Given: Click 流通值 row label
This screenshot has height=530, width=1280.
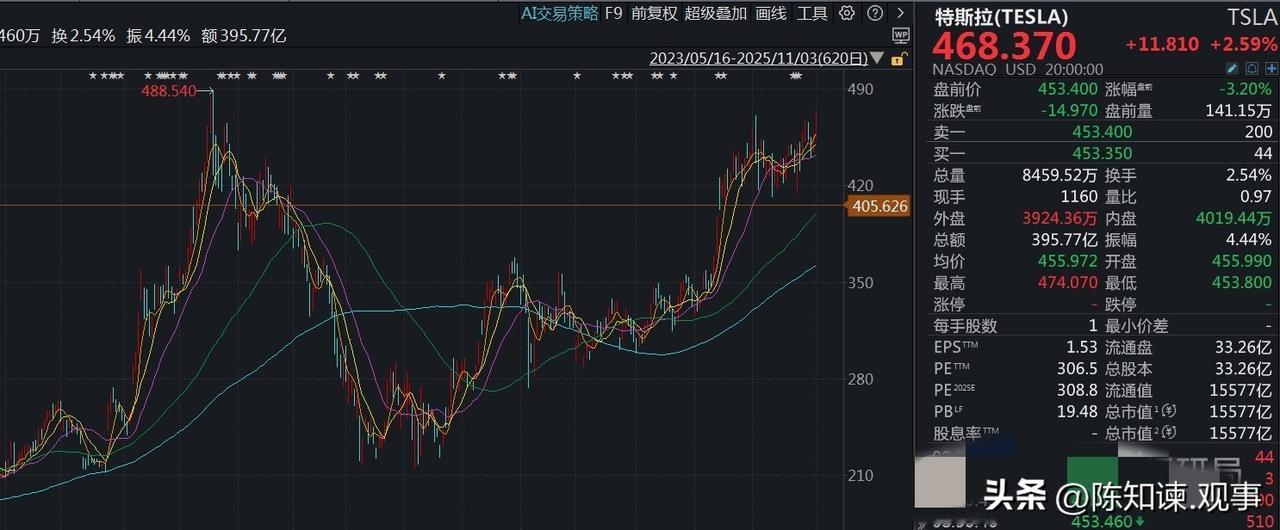Looking at the screenshot, I should coord(1127,391).
